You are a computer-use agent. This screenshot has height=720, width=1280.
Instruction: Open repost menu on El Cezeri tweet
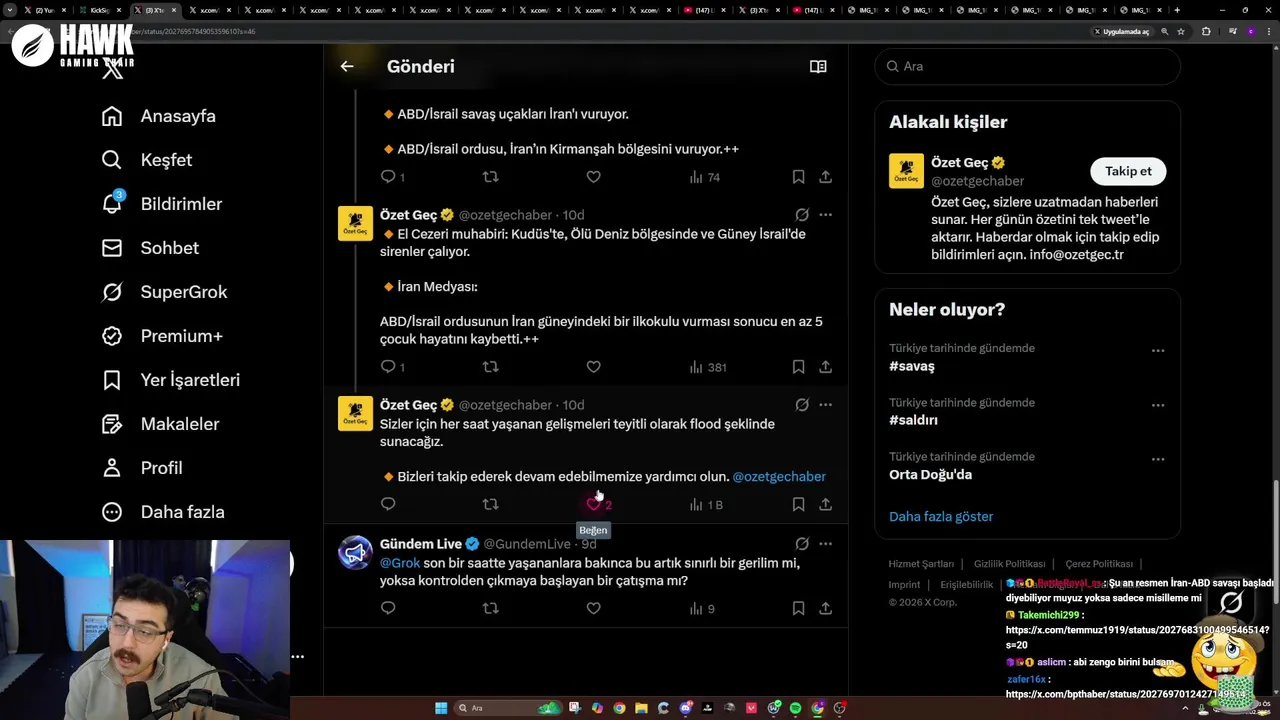click(x=490, y=367)
